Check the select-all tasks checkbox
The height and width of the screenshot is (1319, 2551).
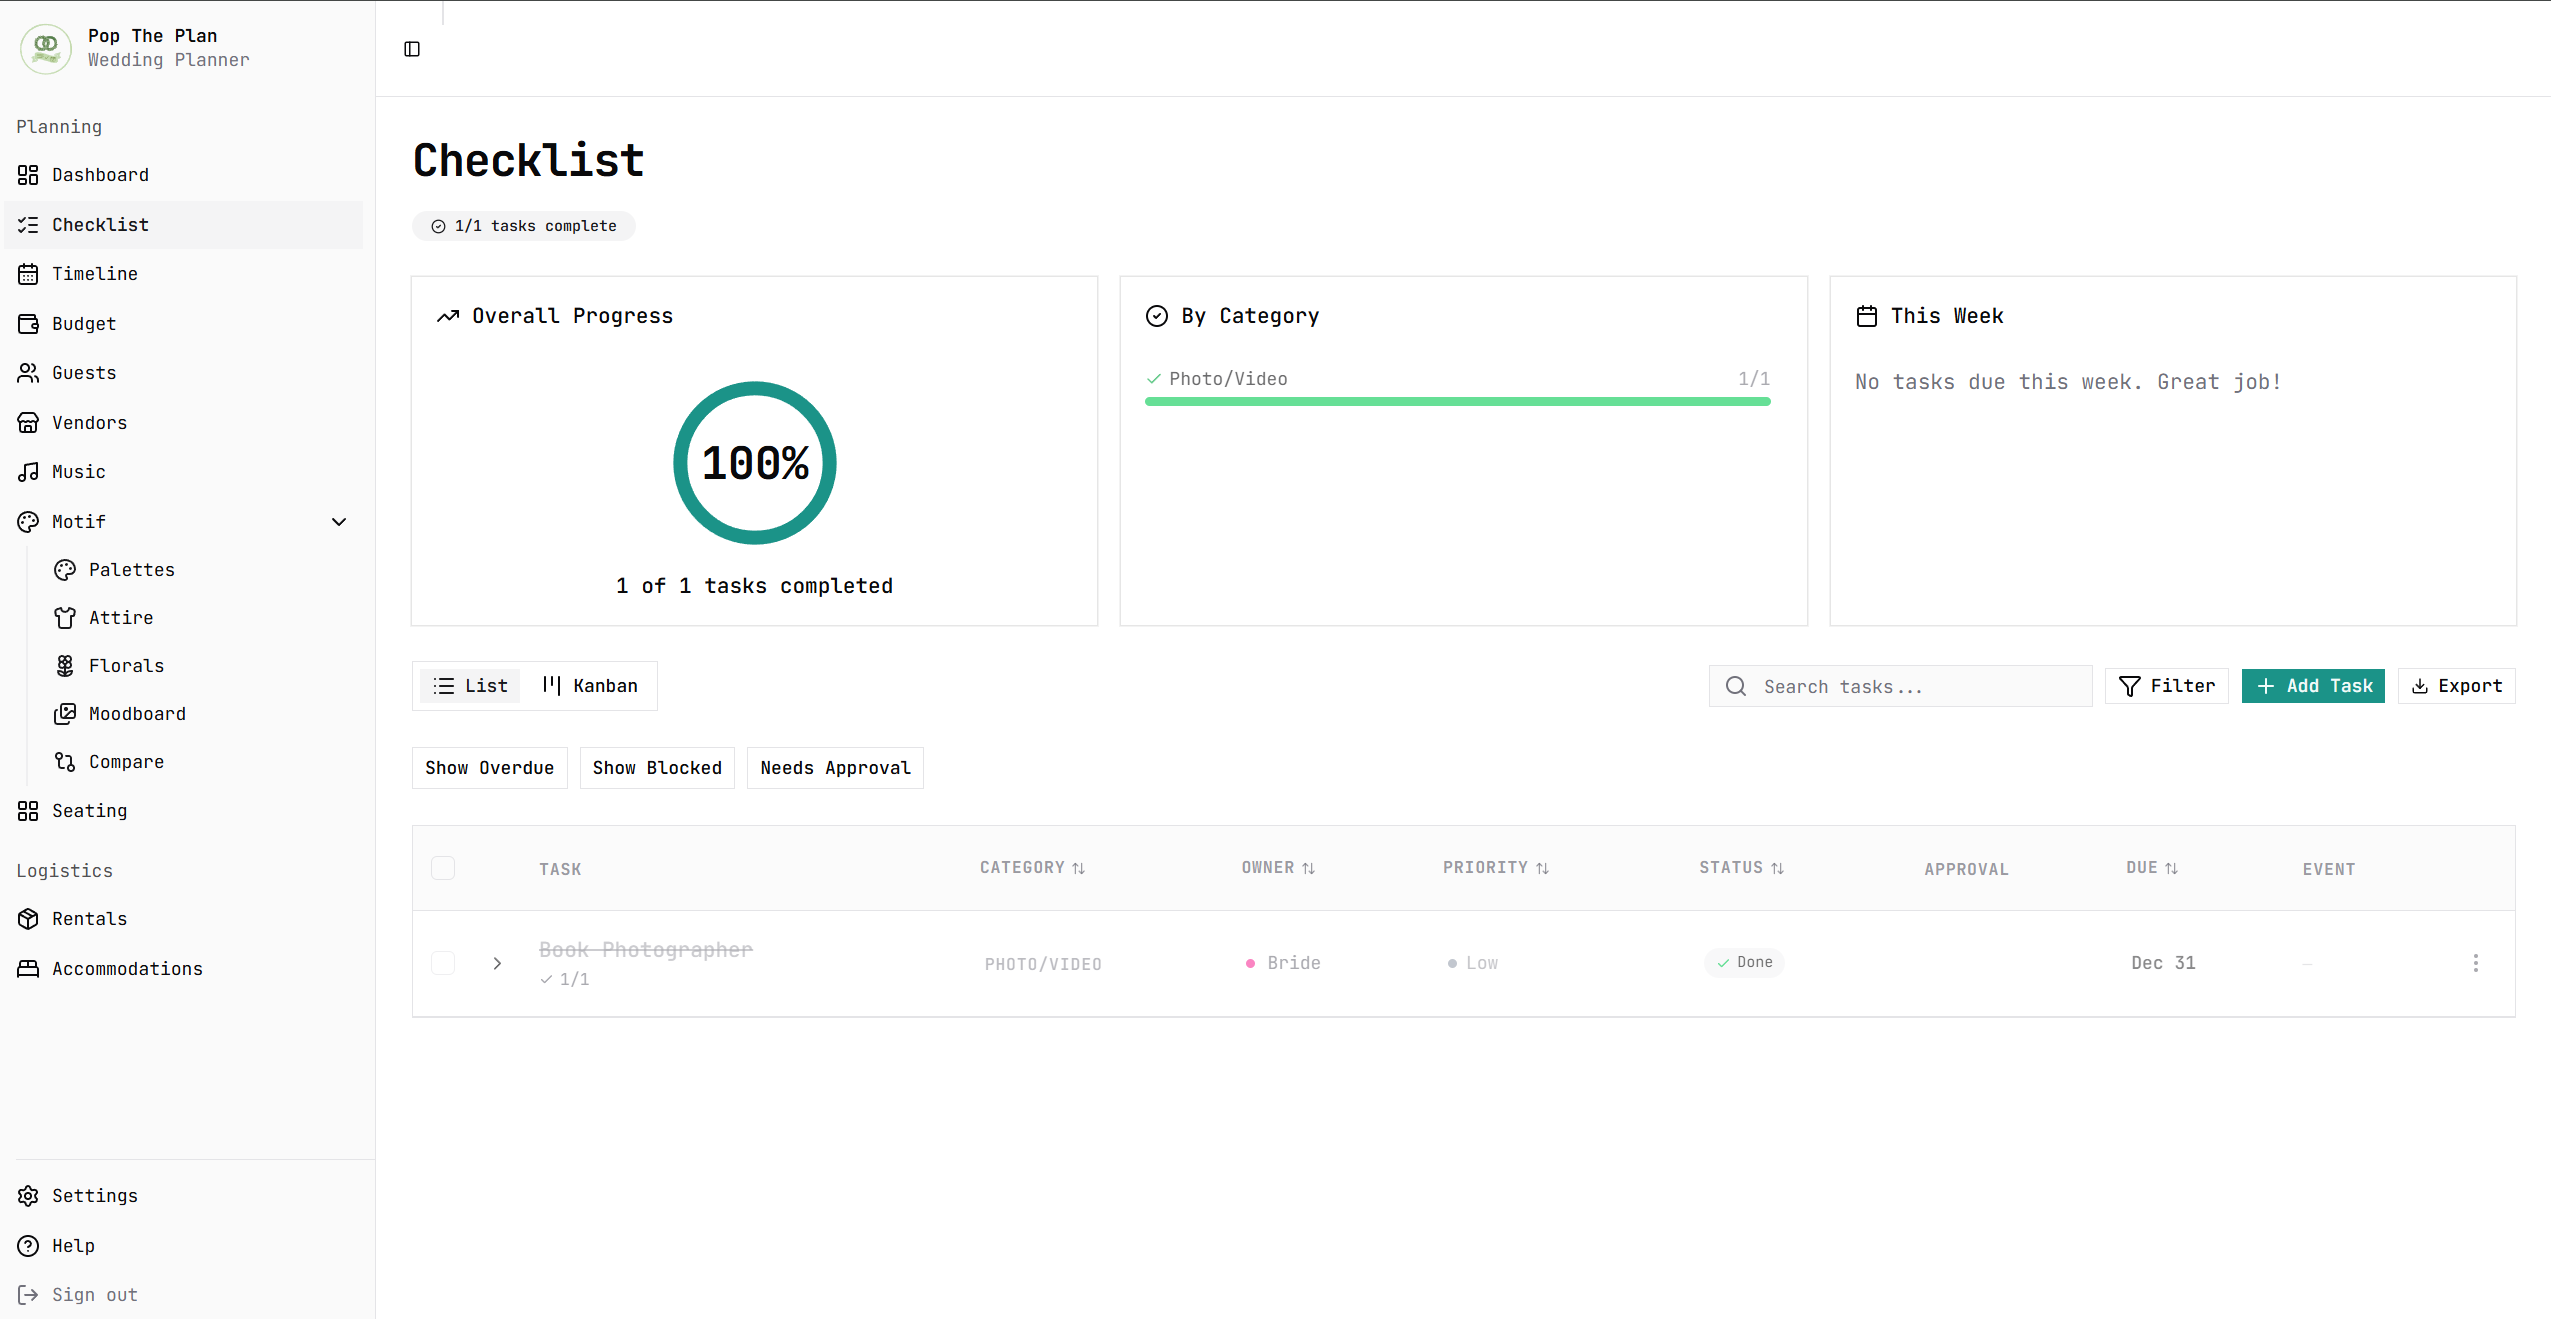coord(443,868)
